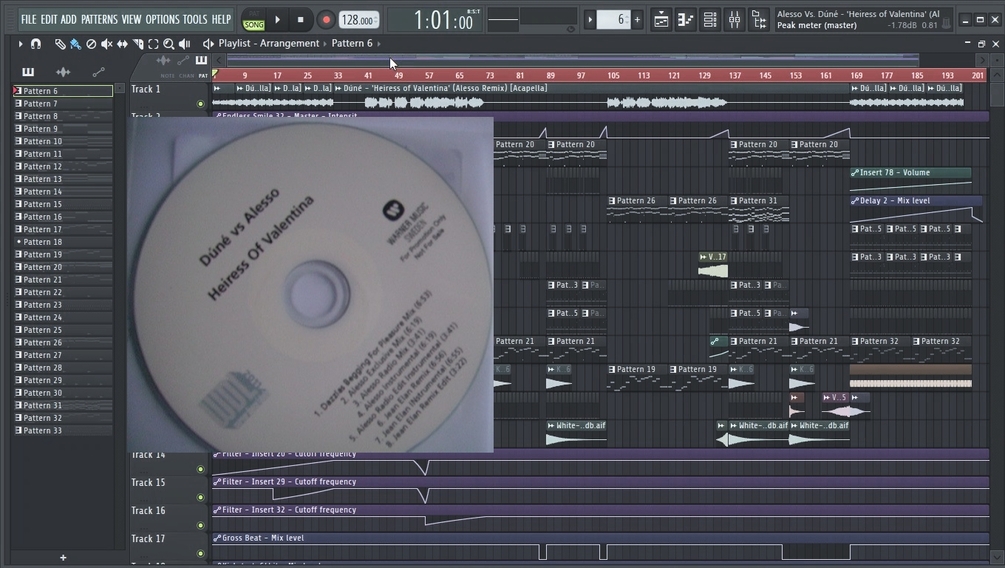Click the timeline scroll left arrow

click(219, 60)
